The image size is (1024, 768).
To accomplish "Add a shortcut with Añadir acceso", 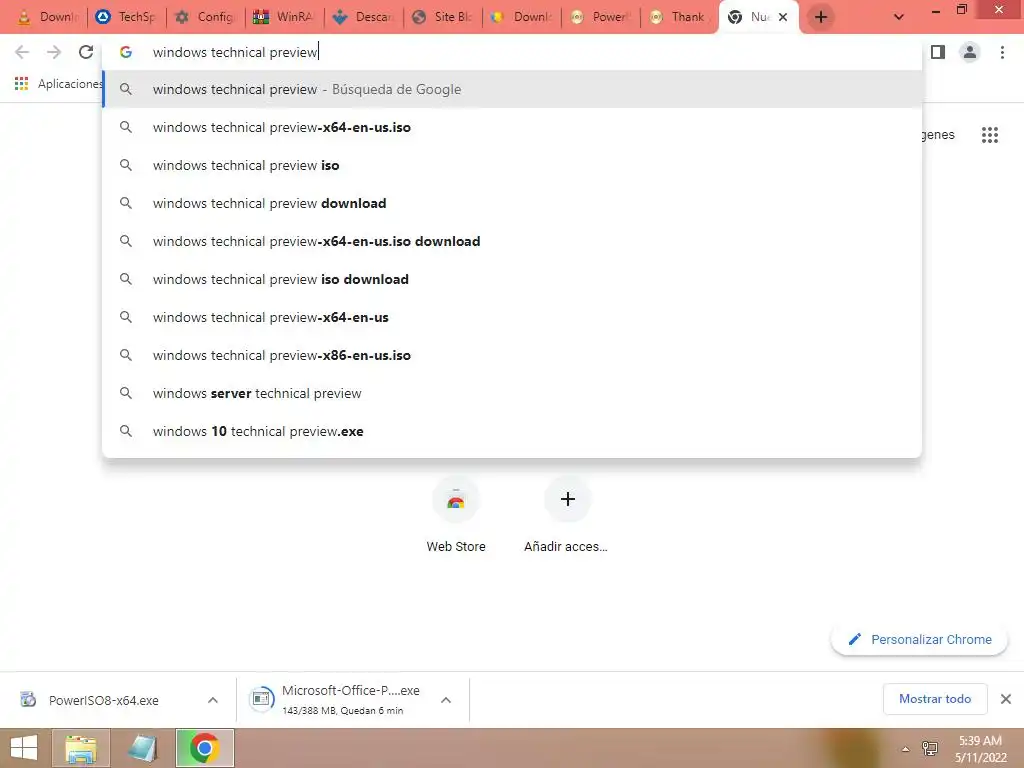I will click(x=566, y=516).
